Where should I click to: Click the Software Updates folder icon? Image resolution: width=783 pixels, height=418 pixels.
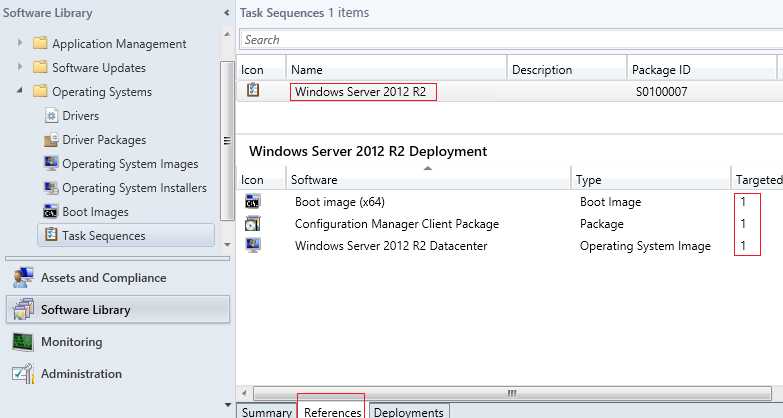click(40, 67)
